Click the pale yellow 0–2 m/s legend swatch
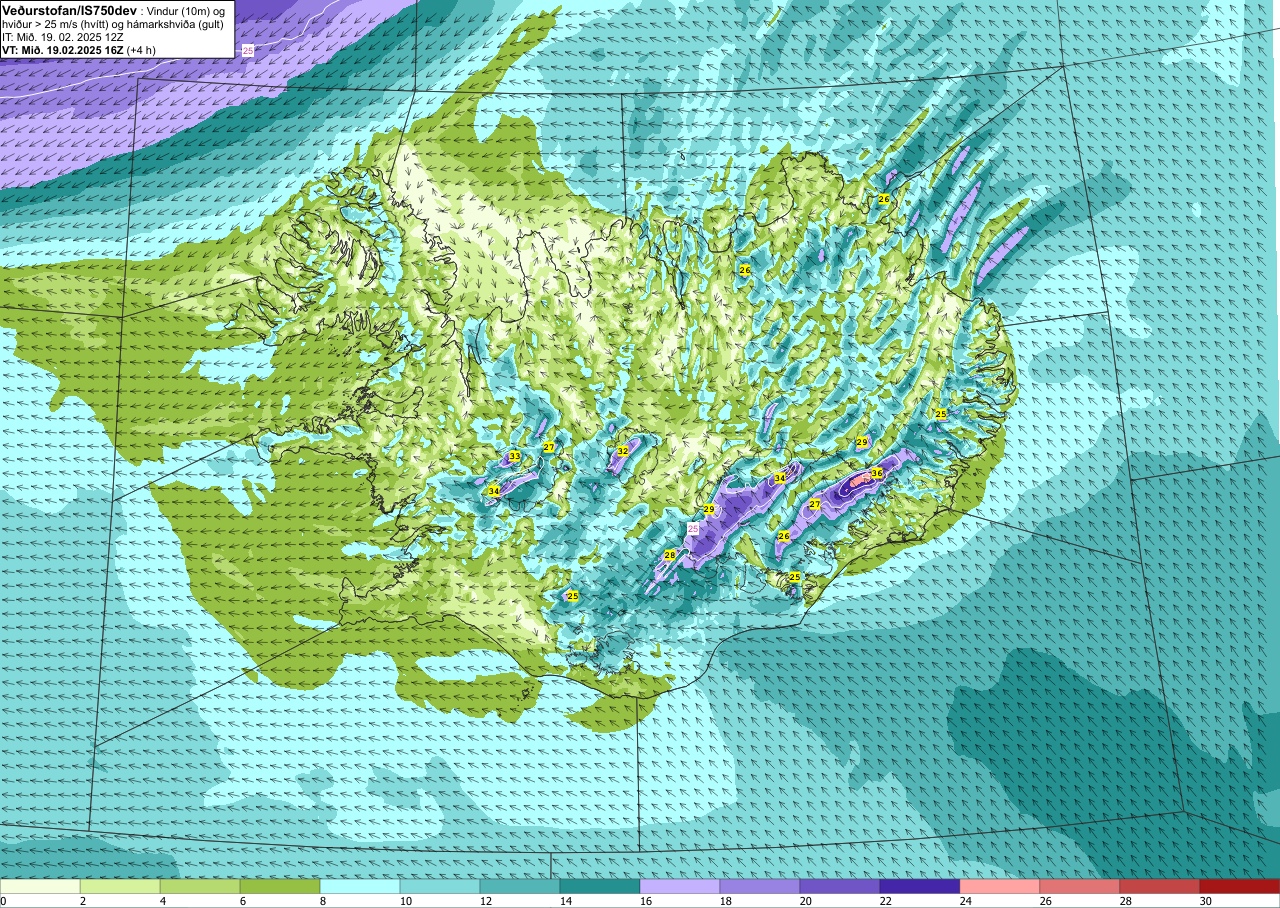The height and width of the screenshot is (908, 1280). 40,886
